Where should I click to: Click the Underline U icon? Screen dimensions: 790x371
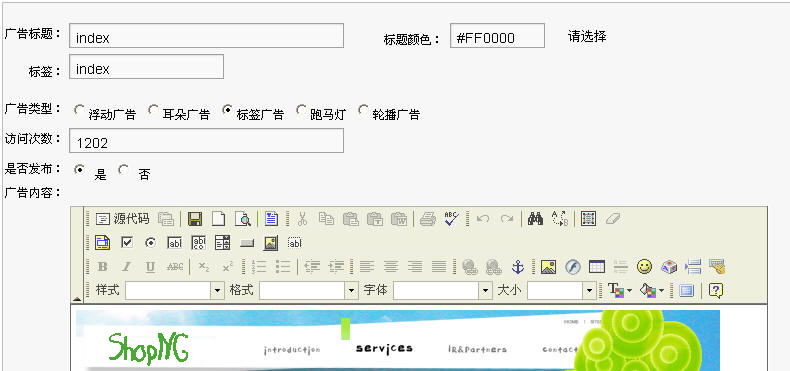pos(150,267)
